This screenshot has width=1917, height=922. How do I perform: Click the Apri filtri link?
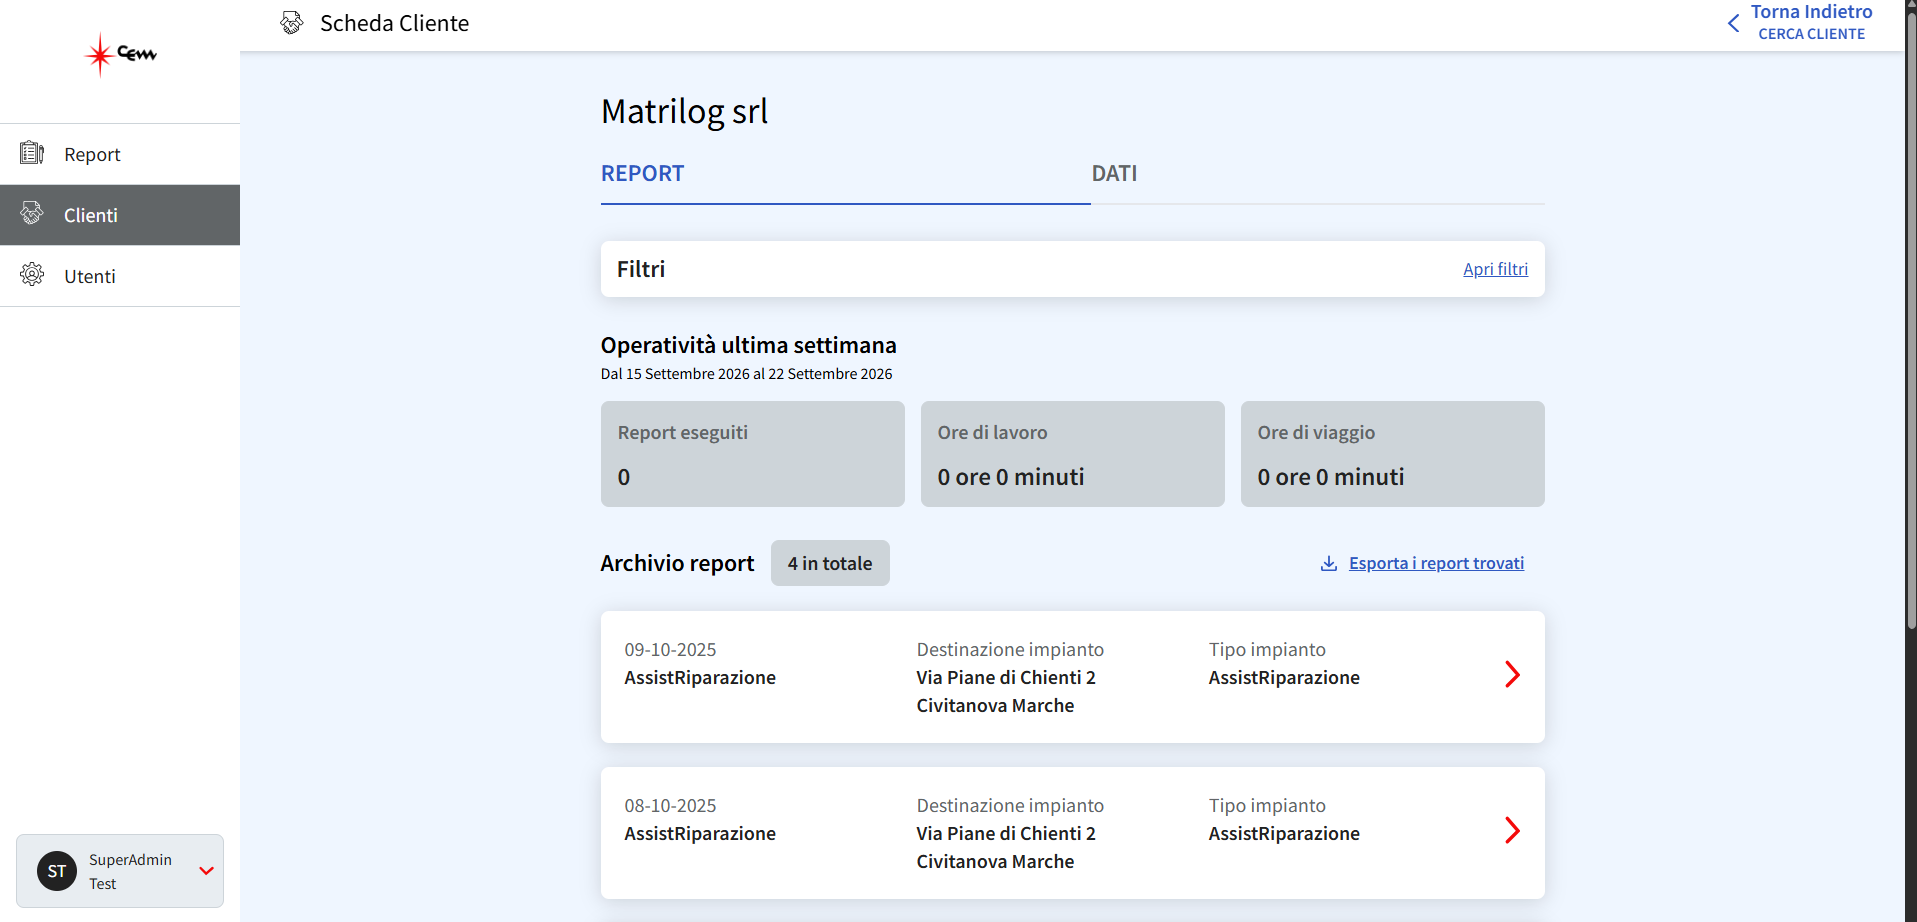pyautogui.click(x=1495, y=269)
